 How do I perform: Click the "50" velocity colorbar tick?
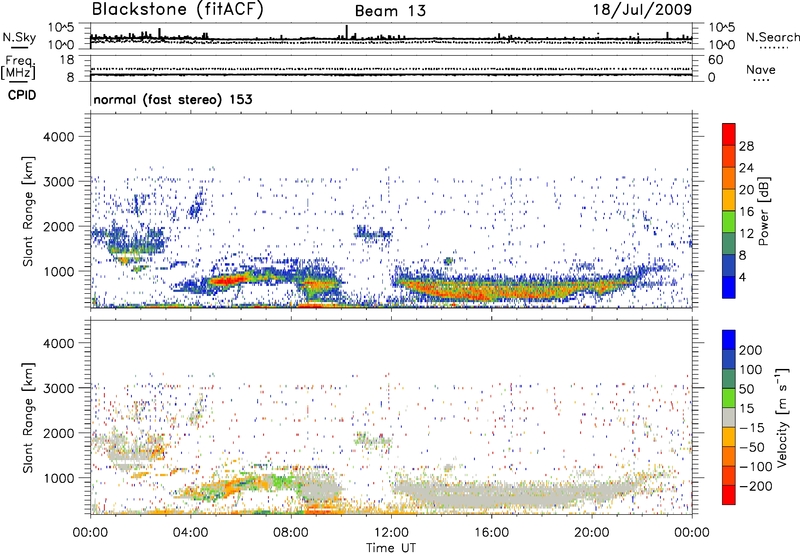tap(746, 389)
